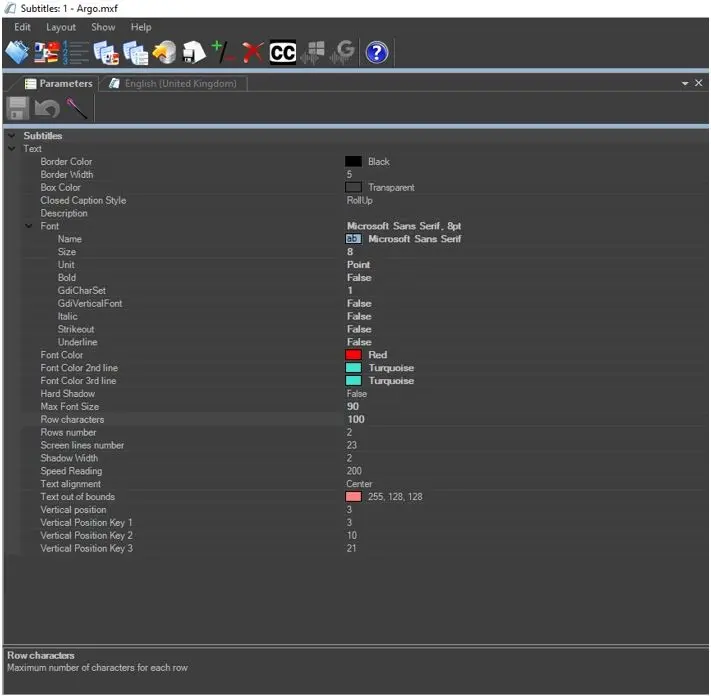The image size is (711, 696).
Task: Click the flags language toolbar icon
Action: point(47,53)
